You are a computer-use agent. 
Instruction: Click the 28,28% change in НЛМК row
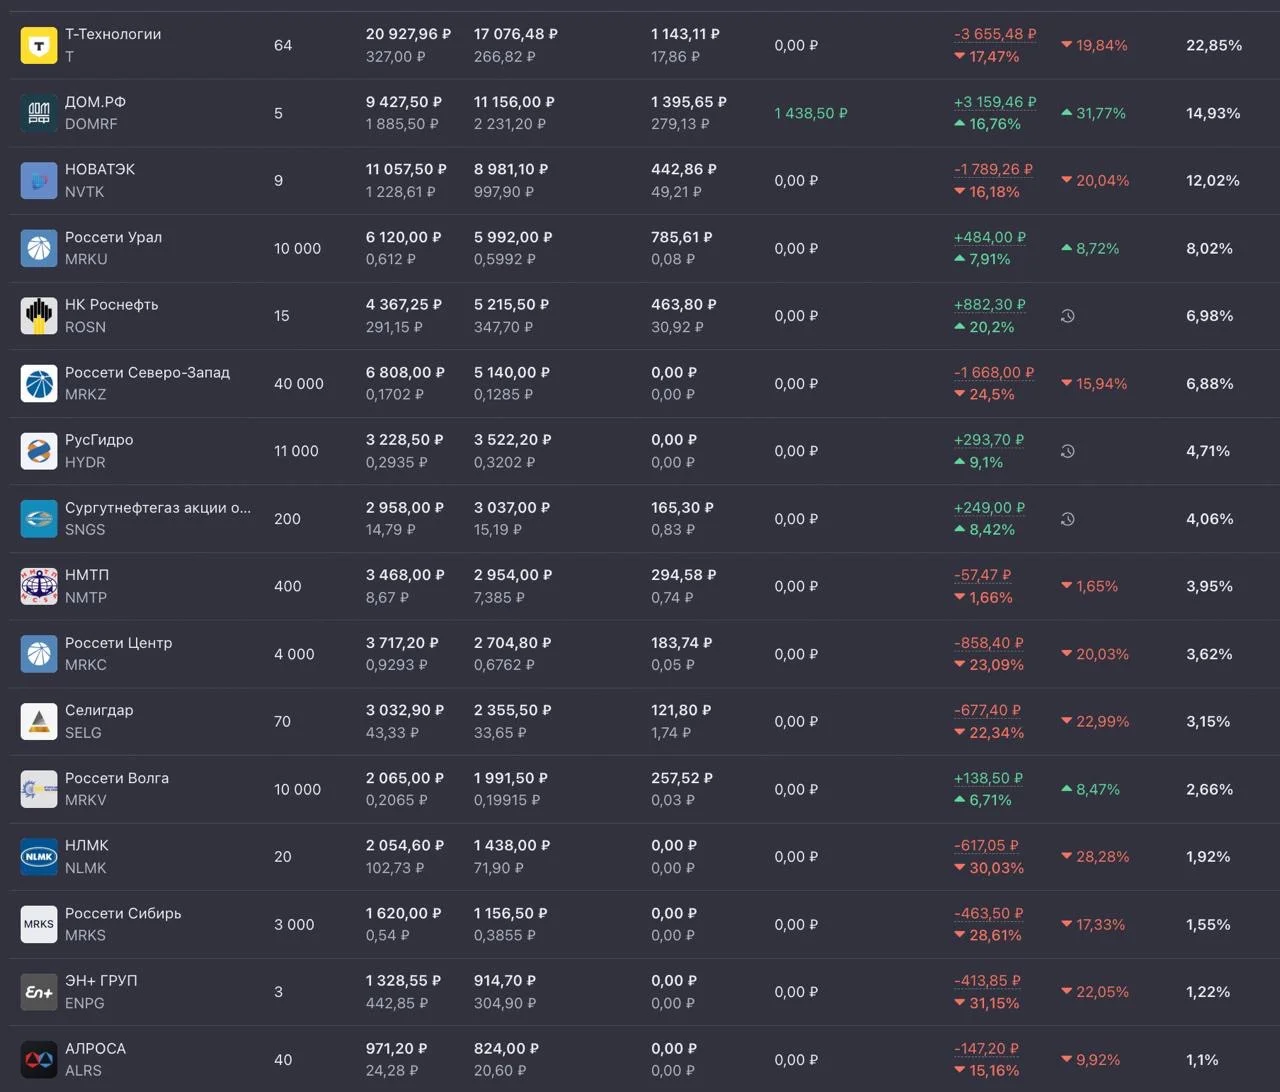pos(1095,857)
